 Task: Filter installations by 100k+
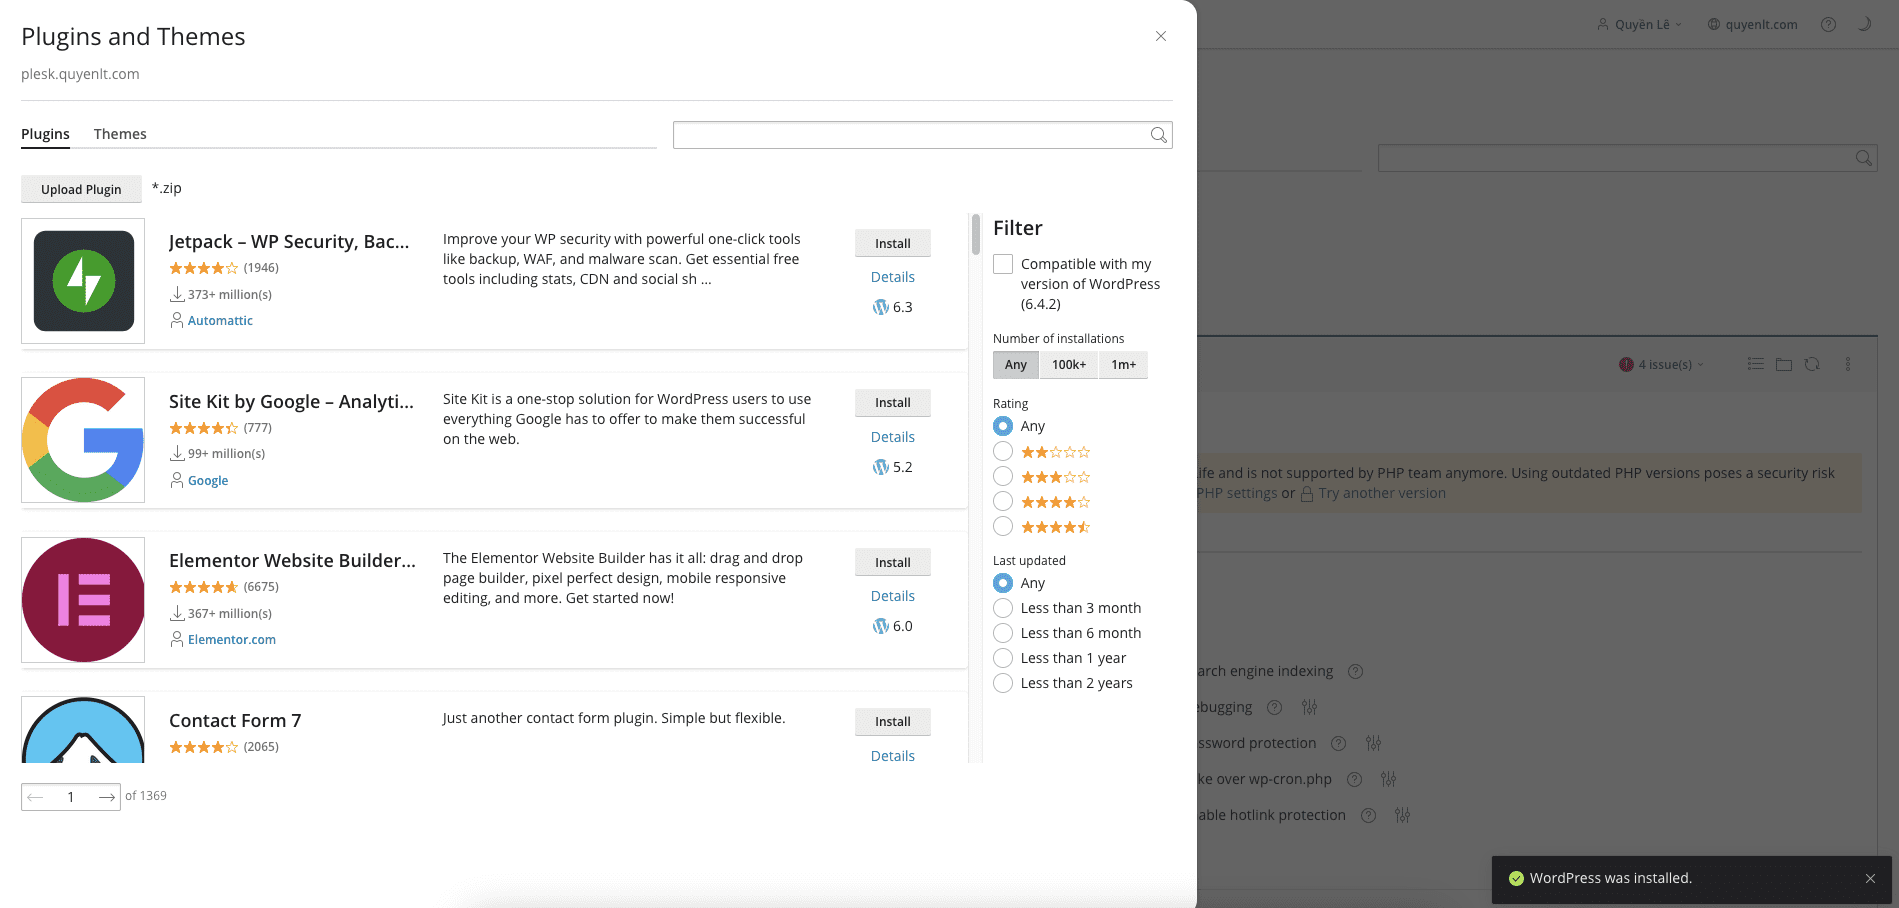tap(1068, 365)
